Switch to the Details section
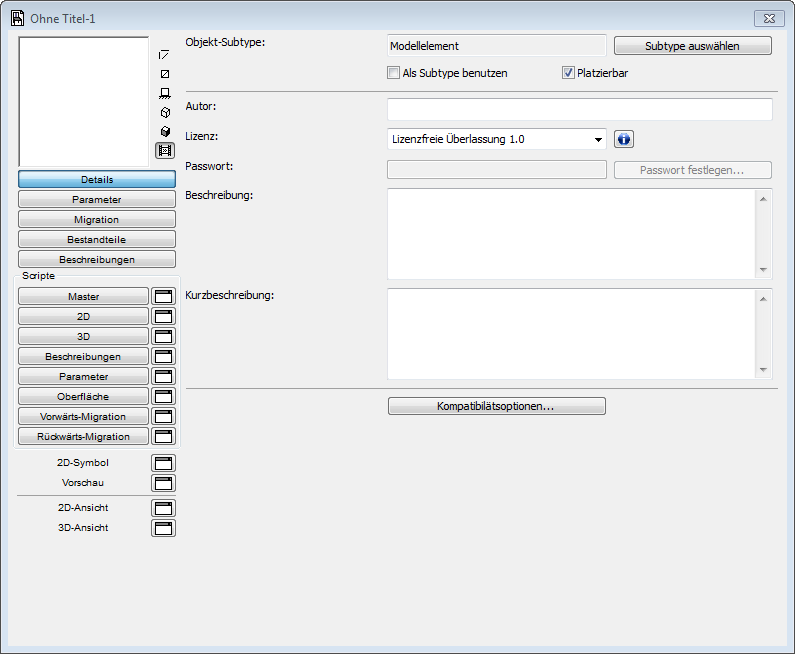Screen dimensions: 795x654 click(x=97, y=179)
